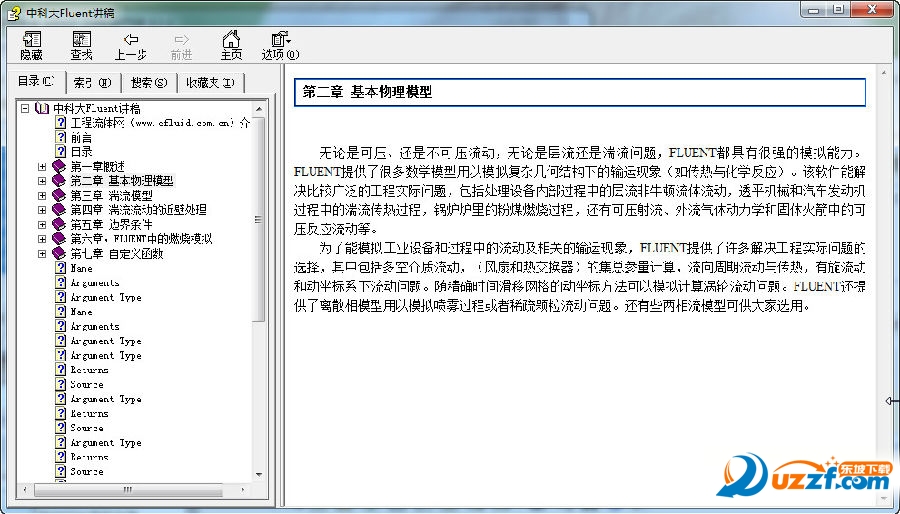Select the 第六章，FLUENT中的燃烧模拟 tree entry
The image size is (900, 514).
[141, 239]
